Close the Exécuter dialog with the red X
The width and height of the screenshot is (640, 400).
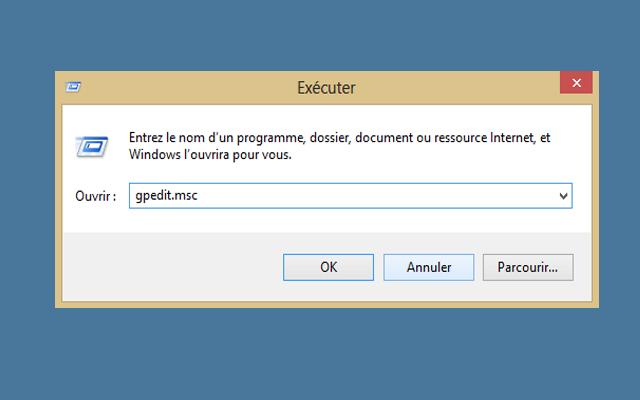pyautogui.click(x=576, y=86)
